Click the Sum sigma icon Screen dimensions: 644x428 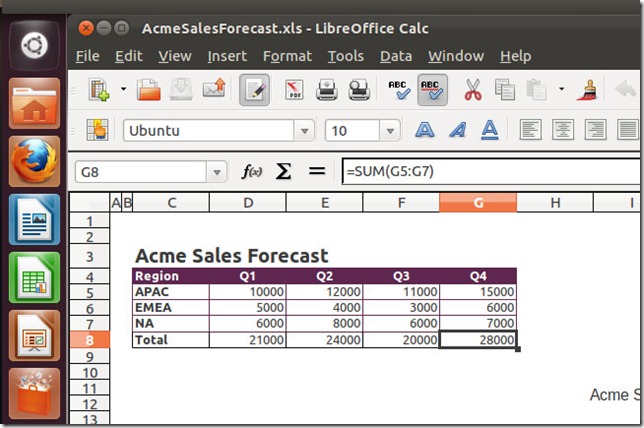click(x=283, y=171)
